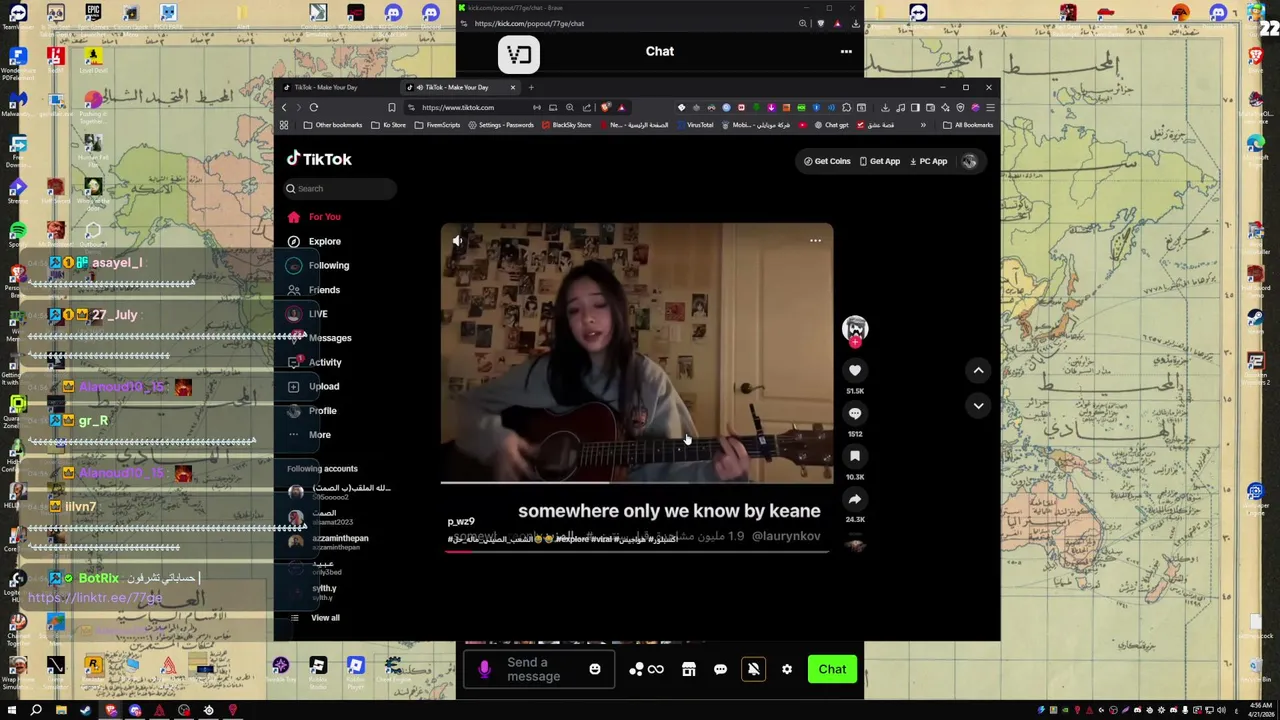The height and width of the screenshot is (720, 1280).
Task: Click the TikTok search field
Action: pyautogui.click(x=340, y=188)
